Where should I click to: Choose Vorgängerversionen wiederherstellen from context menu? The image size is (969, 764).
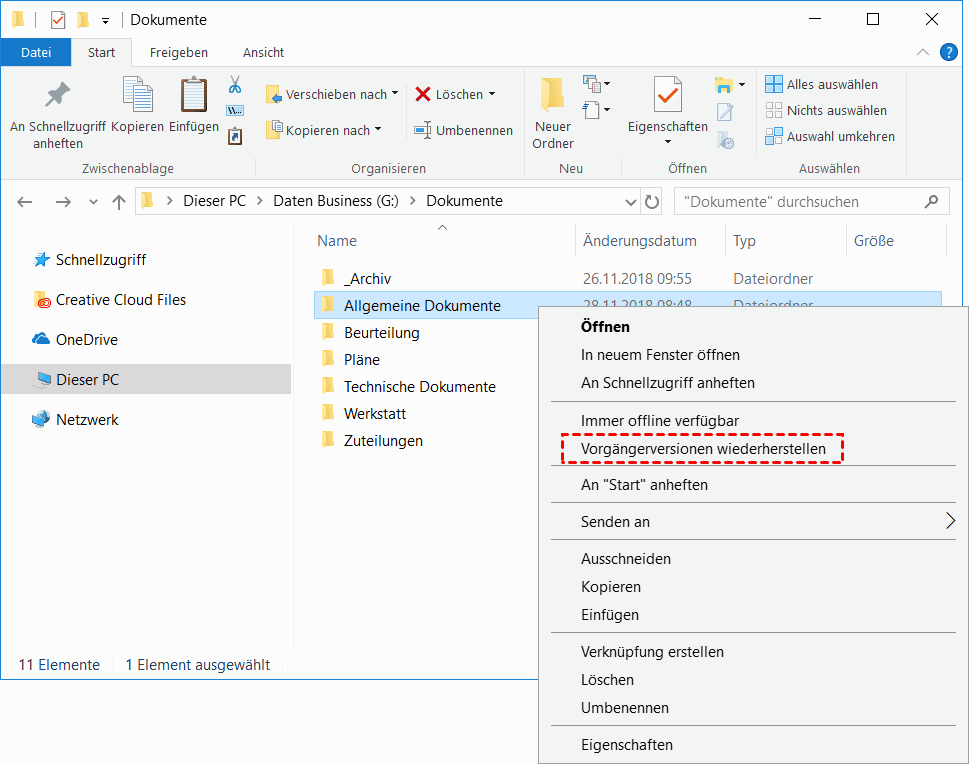point(703,449)
